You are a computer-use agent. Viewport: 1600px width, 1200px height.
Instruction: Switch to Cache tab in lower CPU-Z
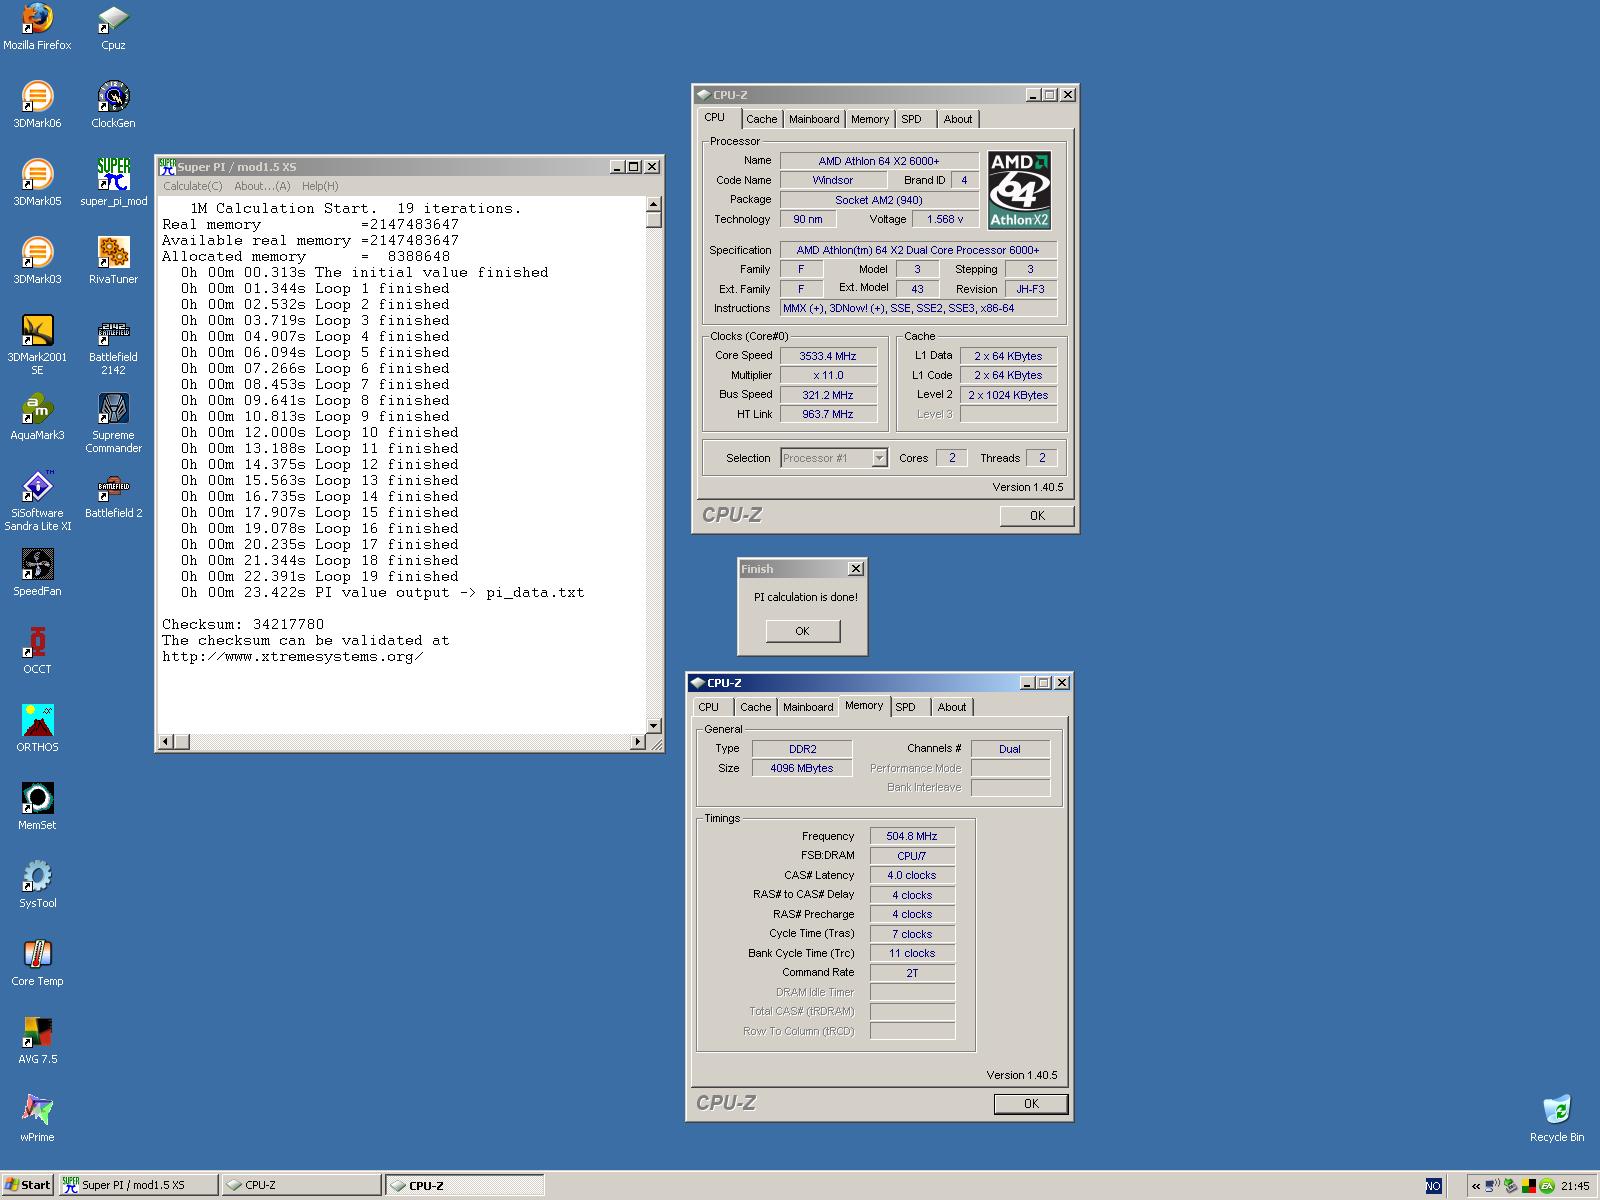pos(755,707)
